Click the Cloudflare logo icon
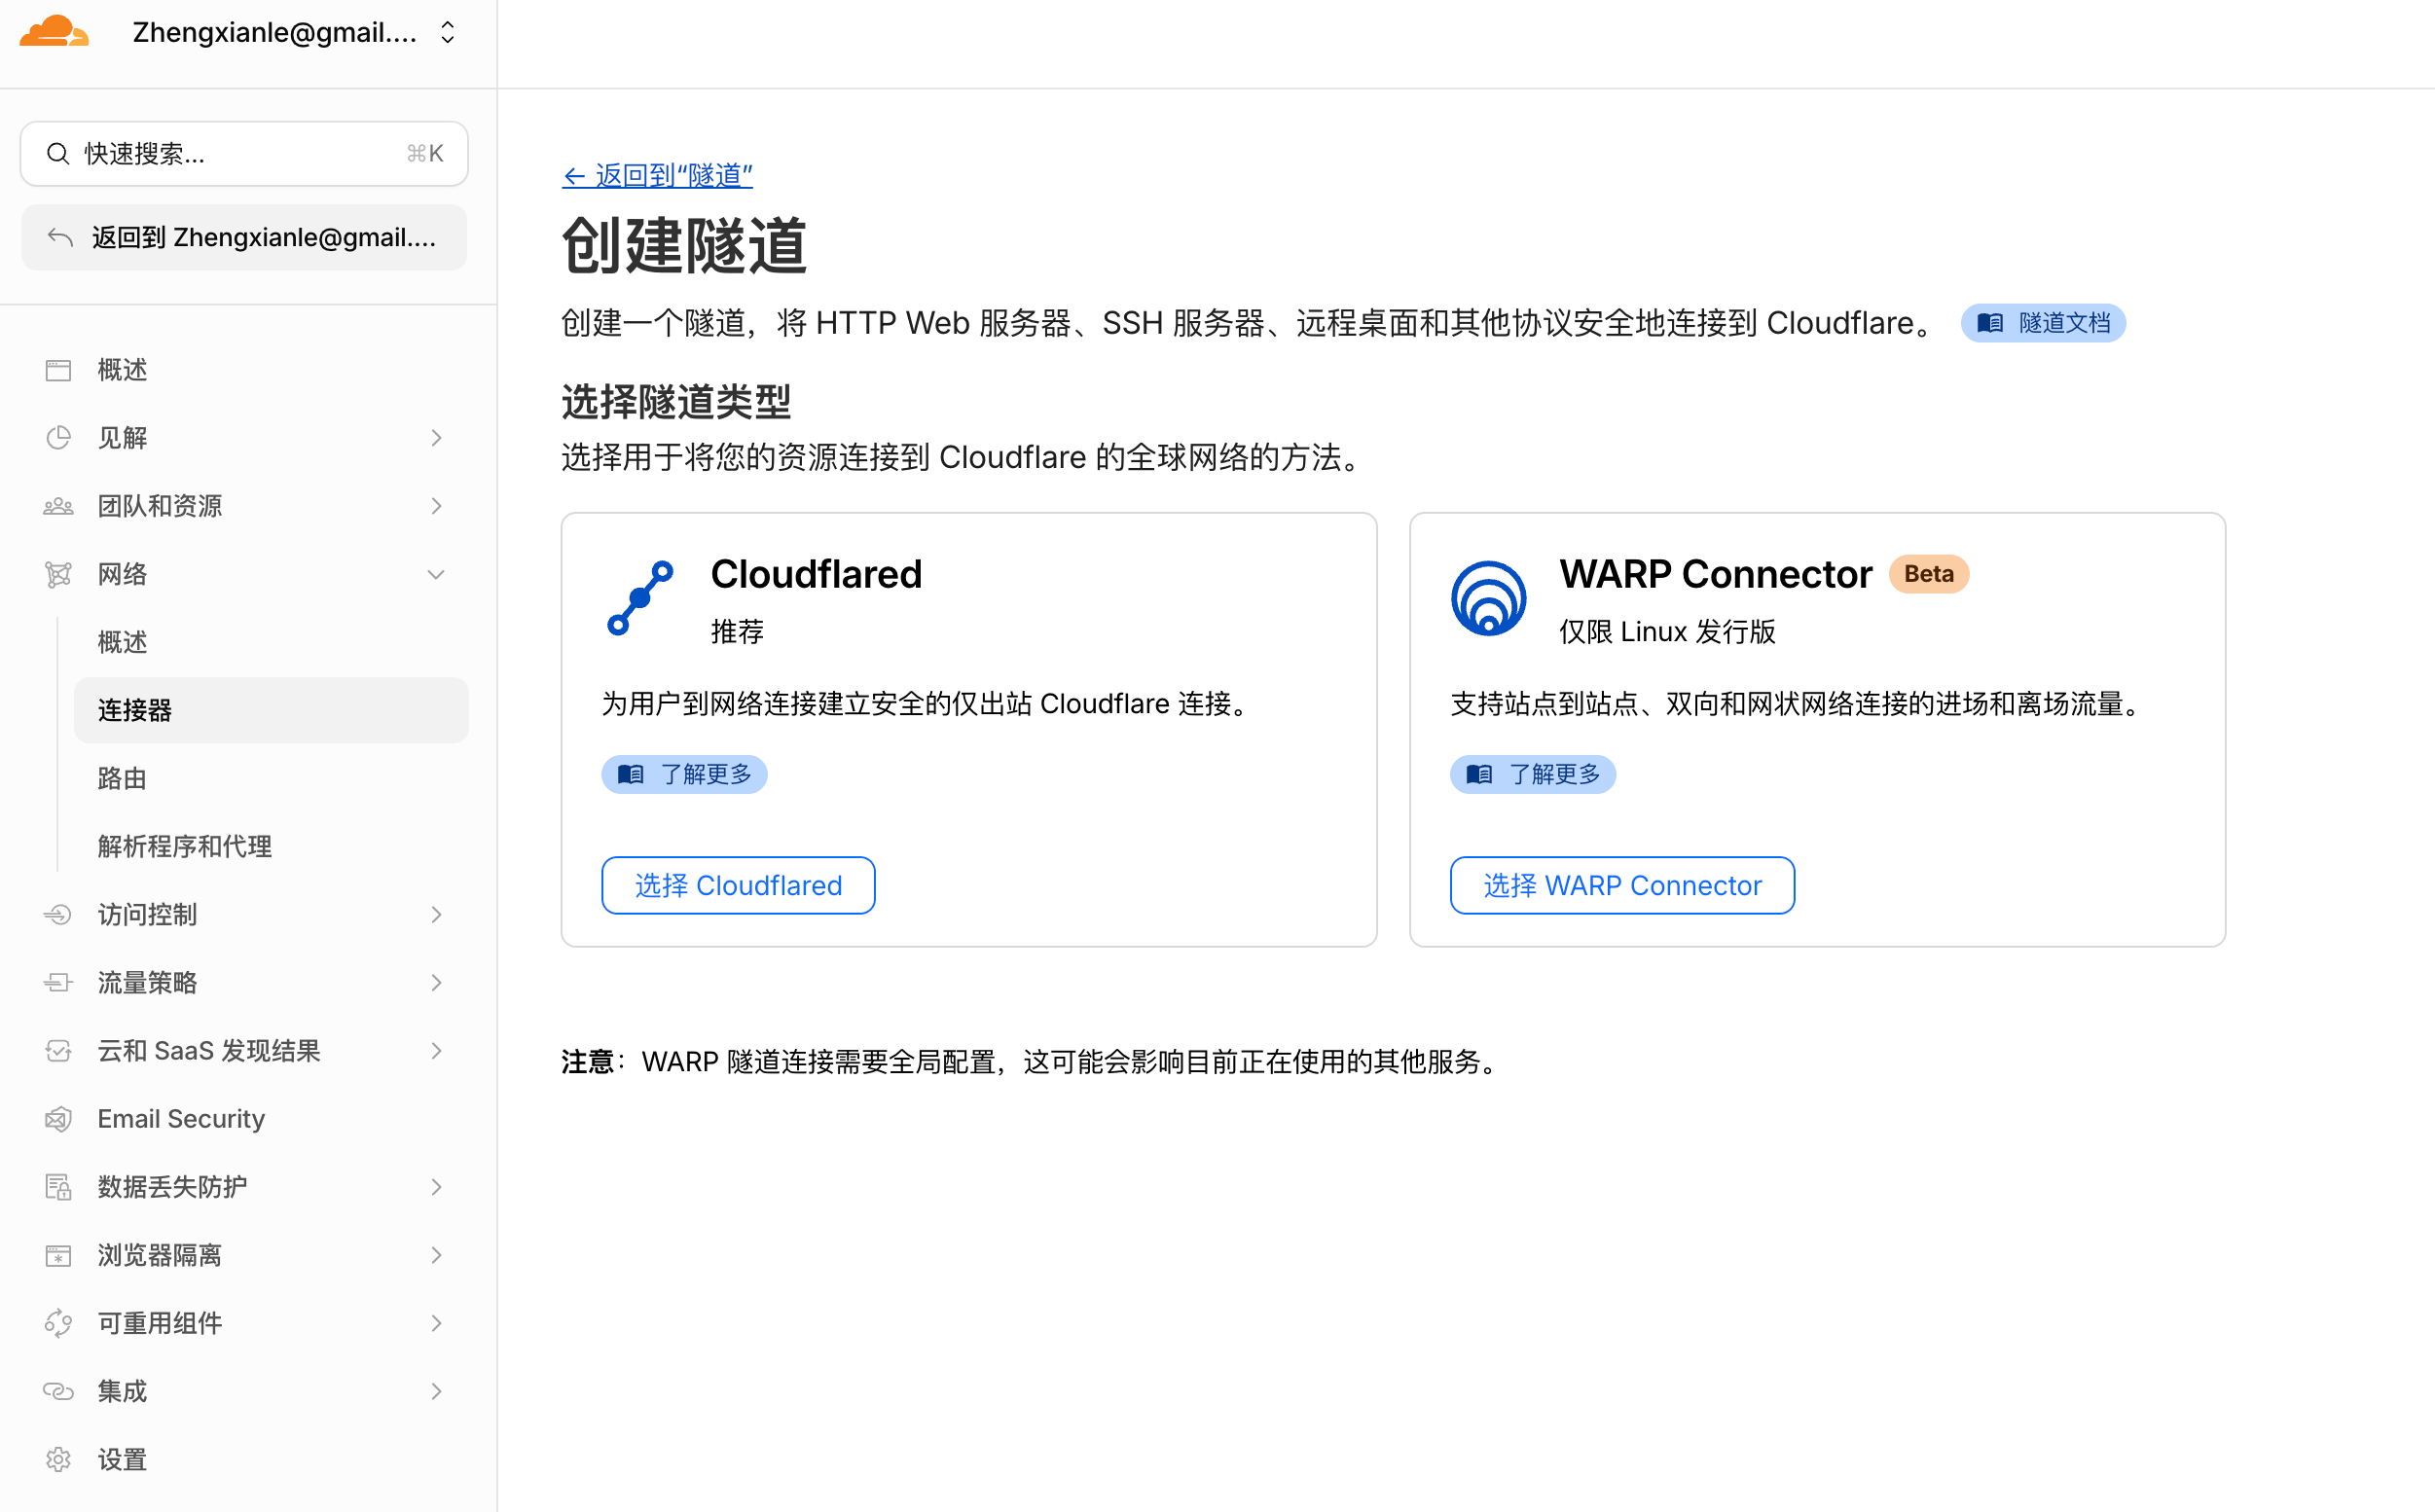 click(x=54, y=32)
